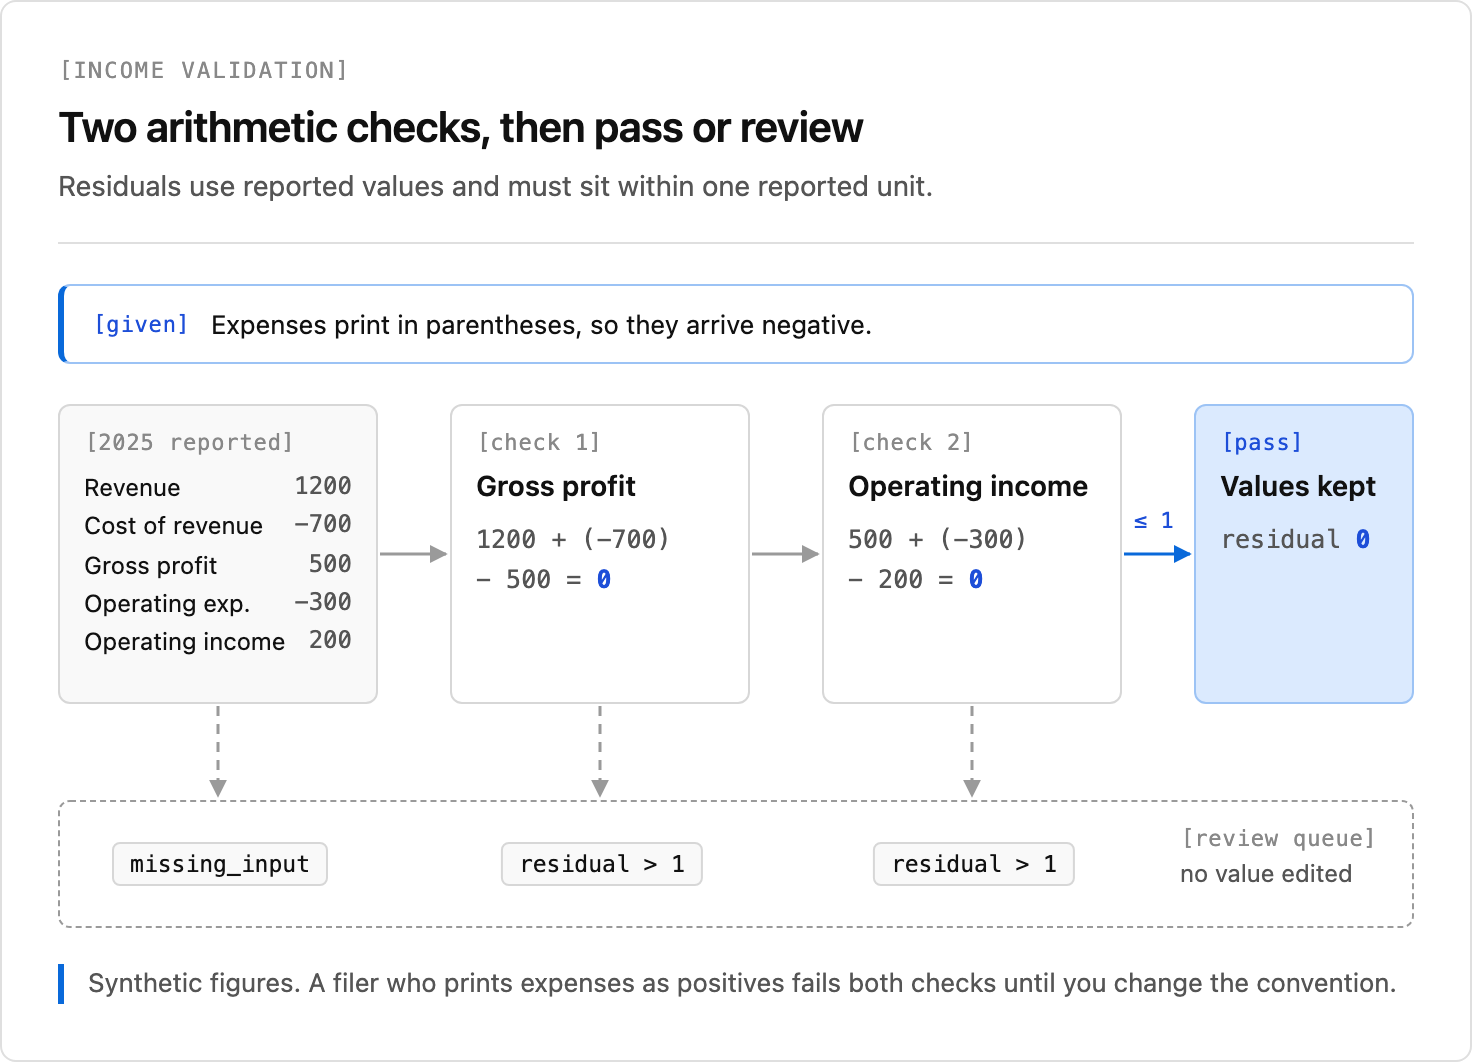
Task: Click the Revenue row value 1200
Action: pos(323,486)
